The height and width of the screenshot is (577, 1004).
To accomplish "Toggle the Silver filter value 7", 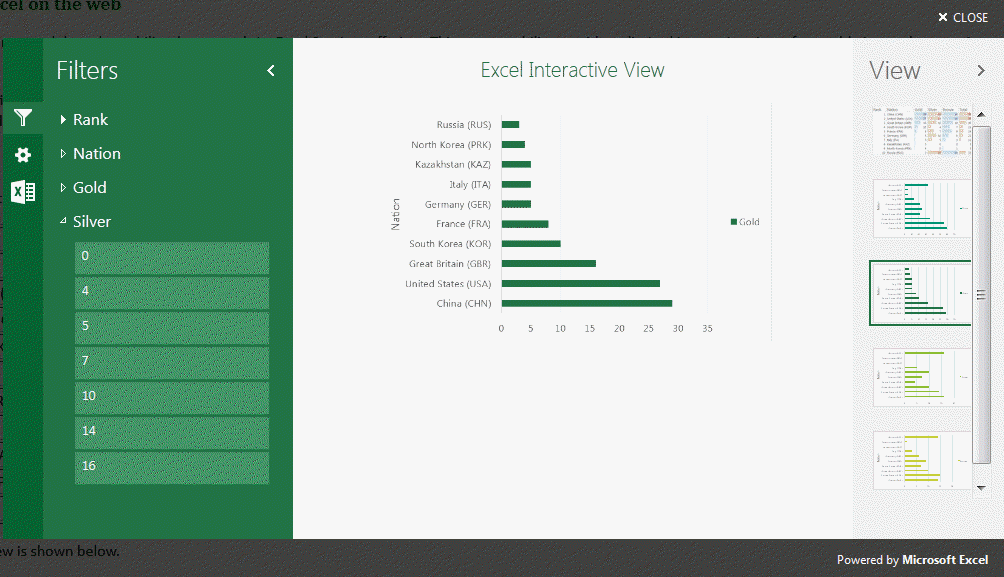I will [171, 360].
